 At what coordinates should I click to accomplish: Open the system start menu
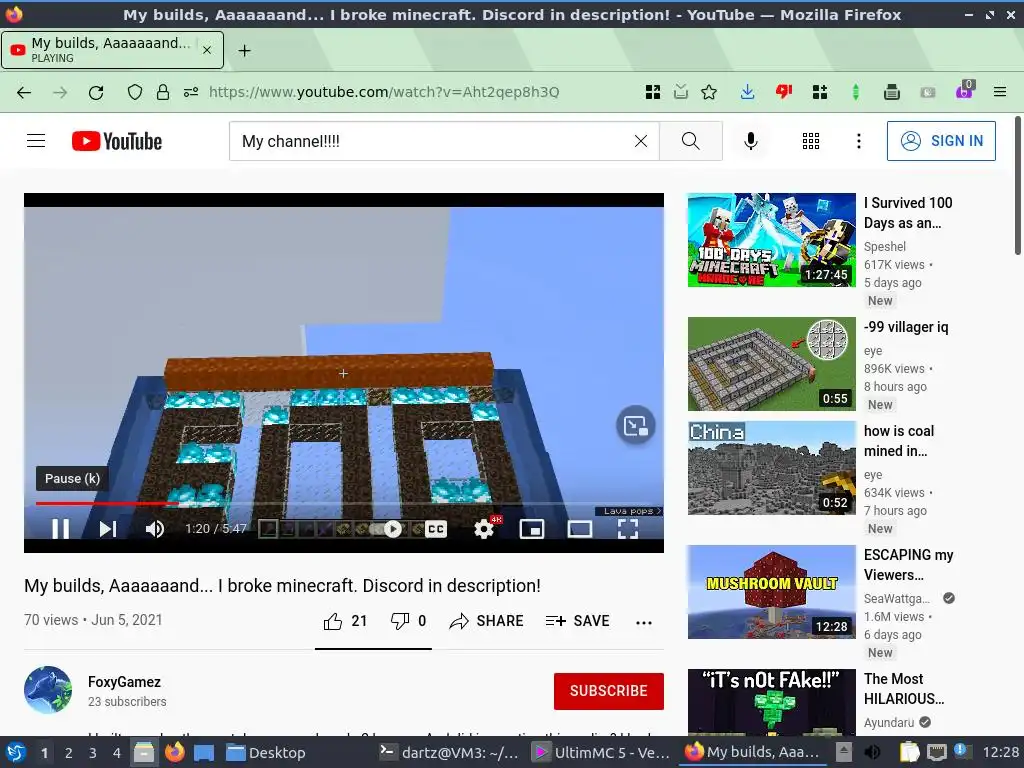click(x=15, y=753)
